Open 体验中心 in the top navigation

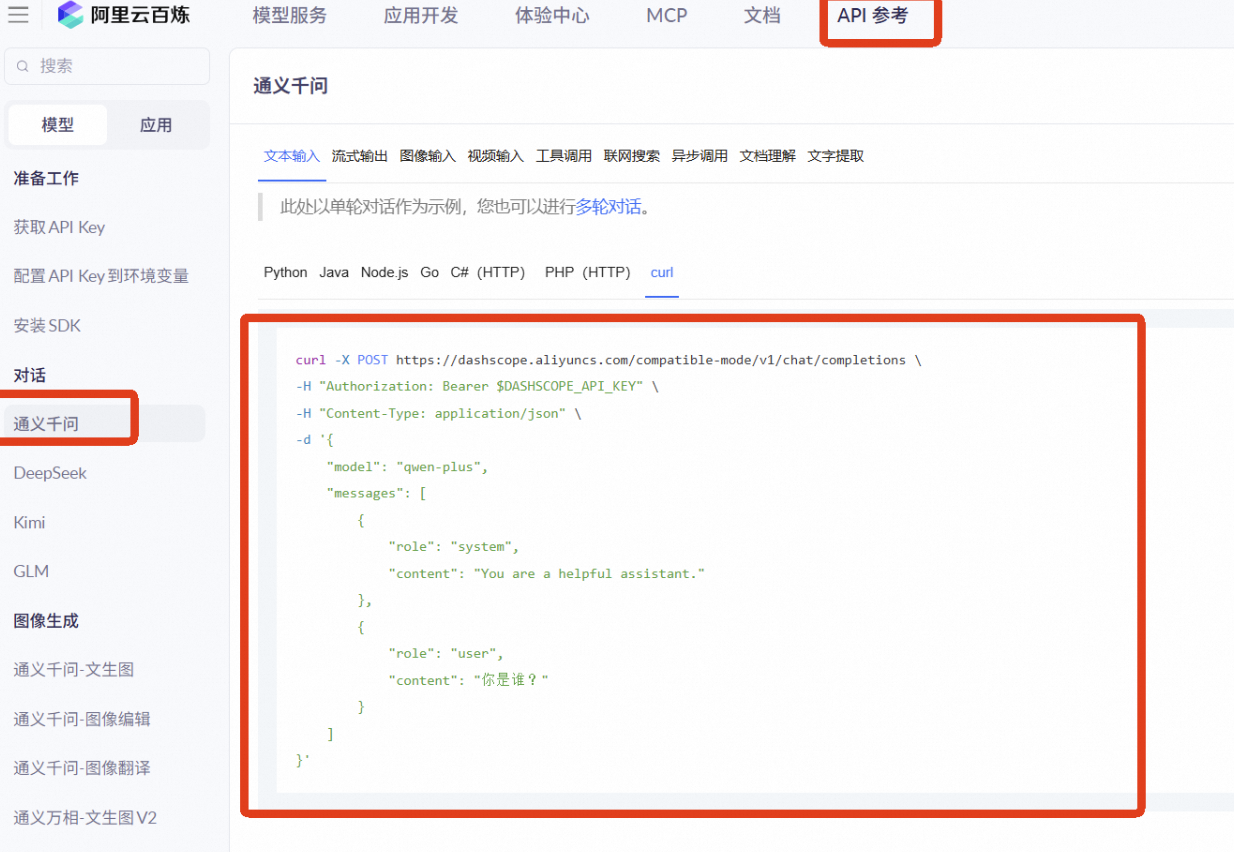tap(552, 16)
